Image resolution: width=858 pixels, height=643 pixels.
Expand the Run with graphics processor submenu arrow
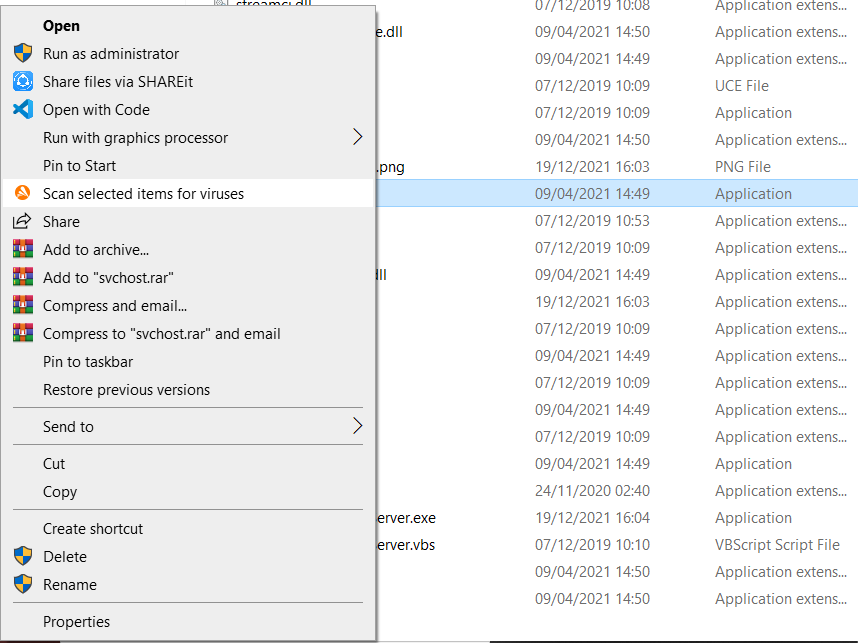358,138
